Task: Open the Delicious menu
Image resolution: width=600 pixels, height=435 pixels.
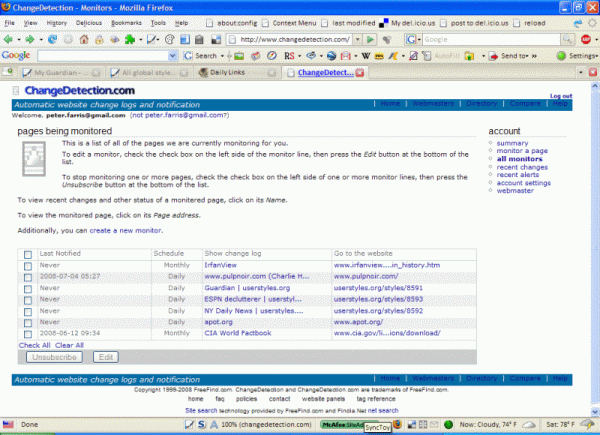Action: 89,23
